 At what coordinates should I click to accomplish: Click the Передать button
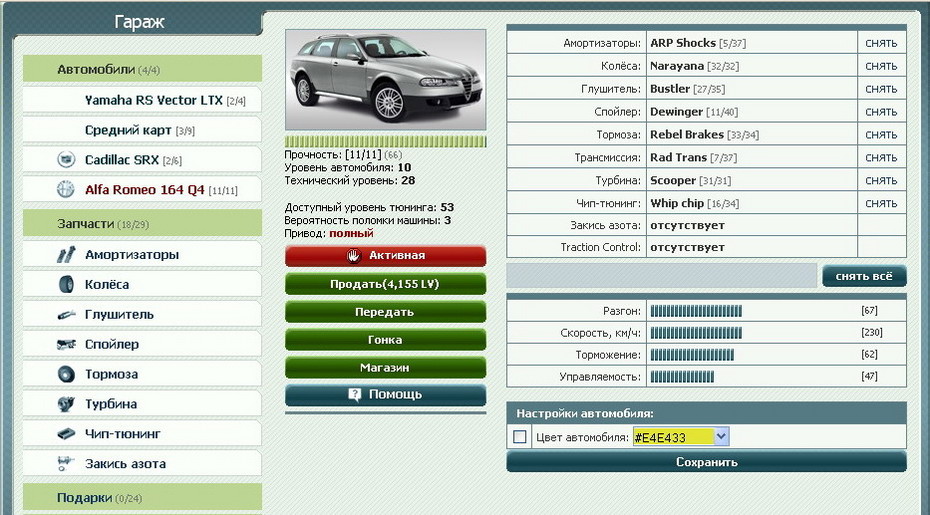click(x=386, y=311)
